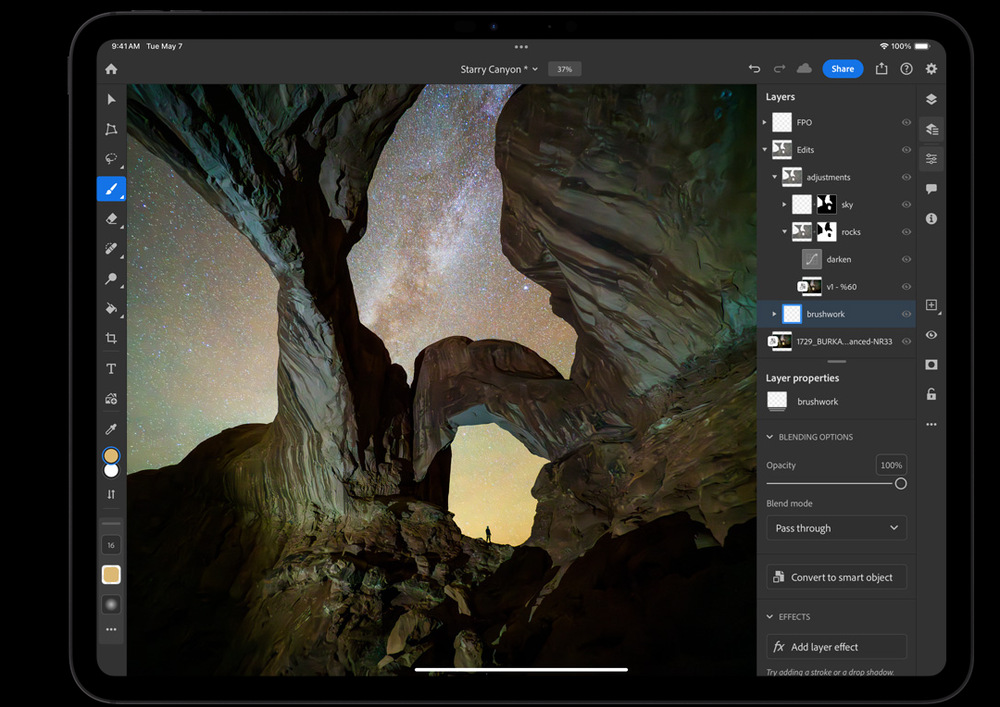
Task: Click the foreground color chip
Action: (x=111, y=455)
